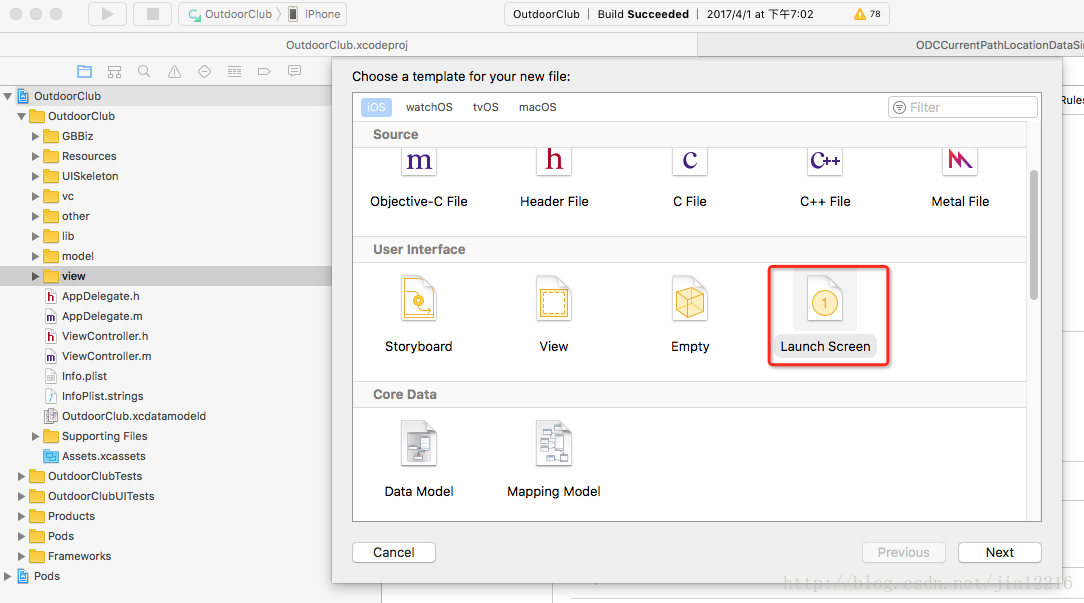
Task: Select the Data Model template icon
Action: tap(419, 444)
